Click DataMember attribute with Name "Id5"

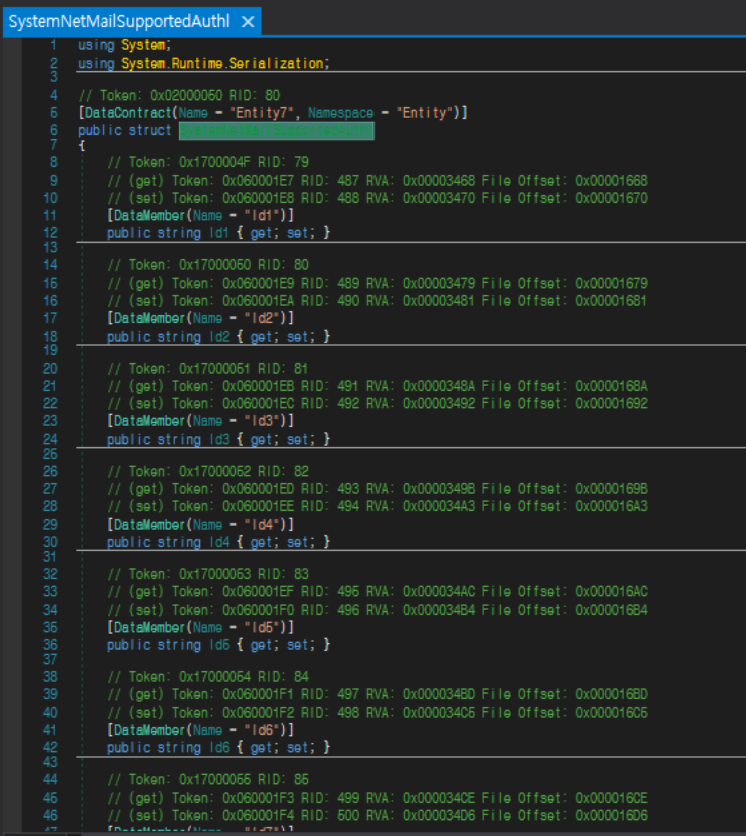click(x=200, y=628)
